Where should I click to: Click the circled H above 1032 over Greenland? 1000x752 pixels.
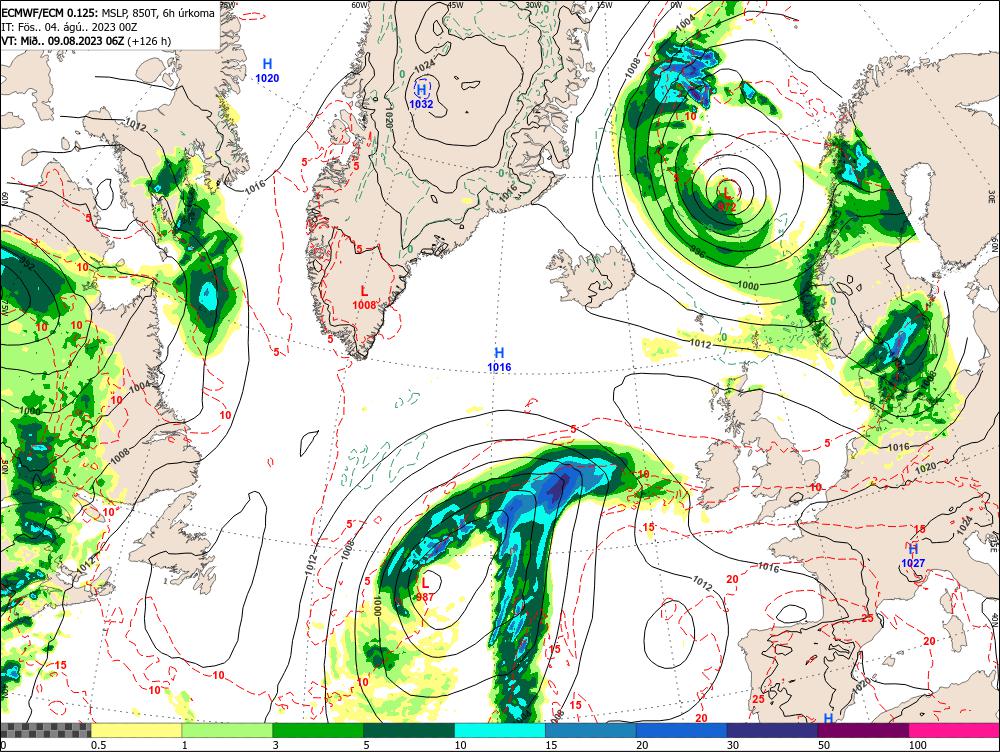pyautogui.click(x=422, y=90)
